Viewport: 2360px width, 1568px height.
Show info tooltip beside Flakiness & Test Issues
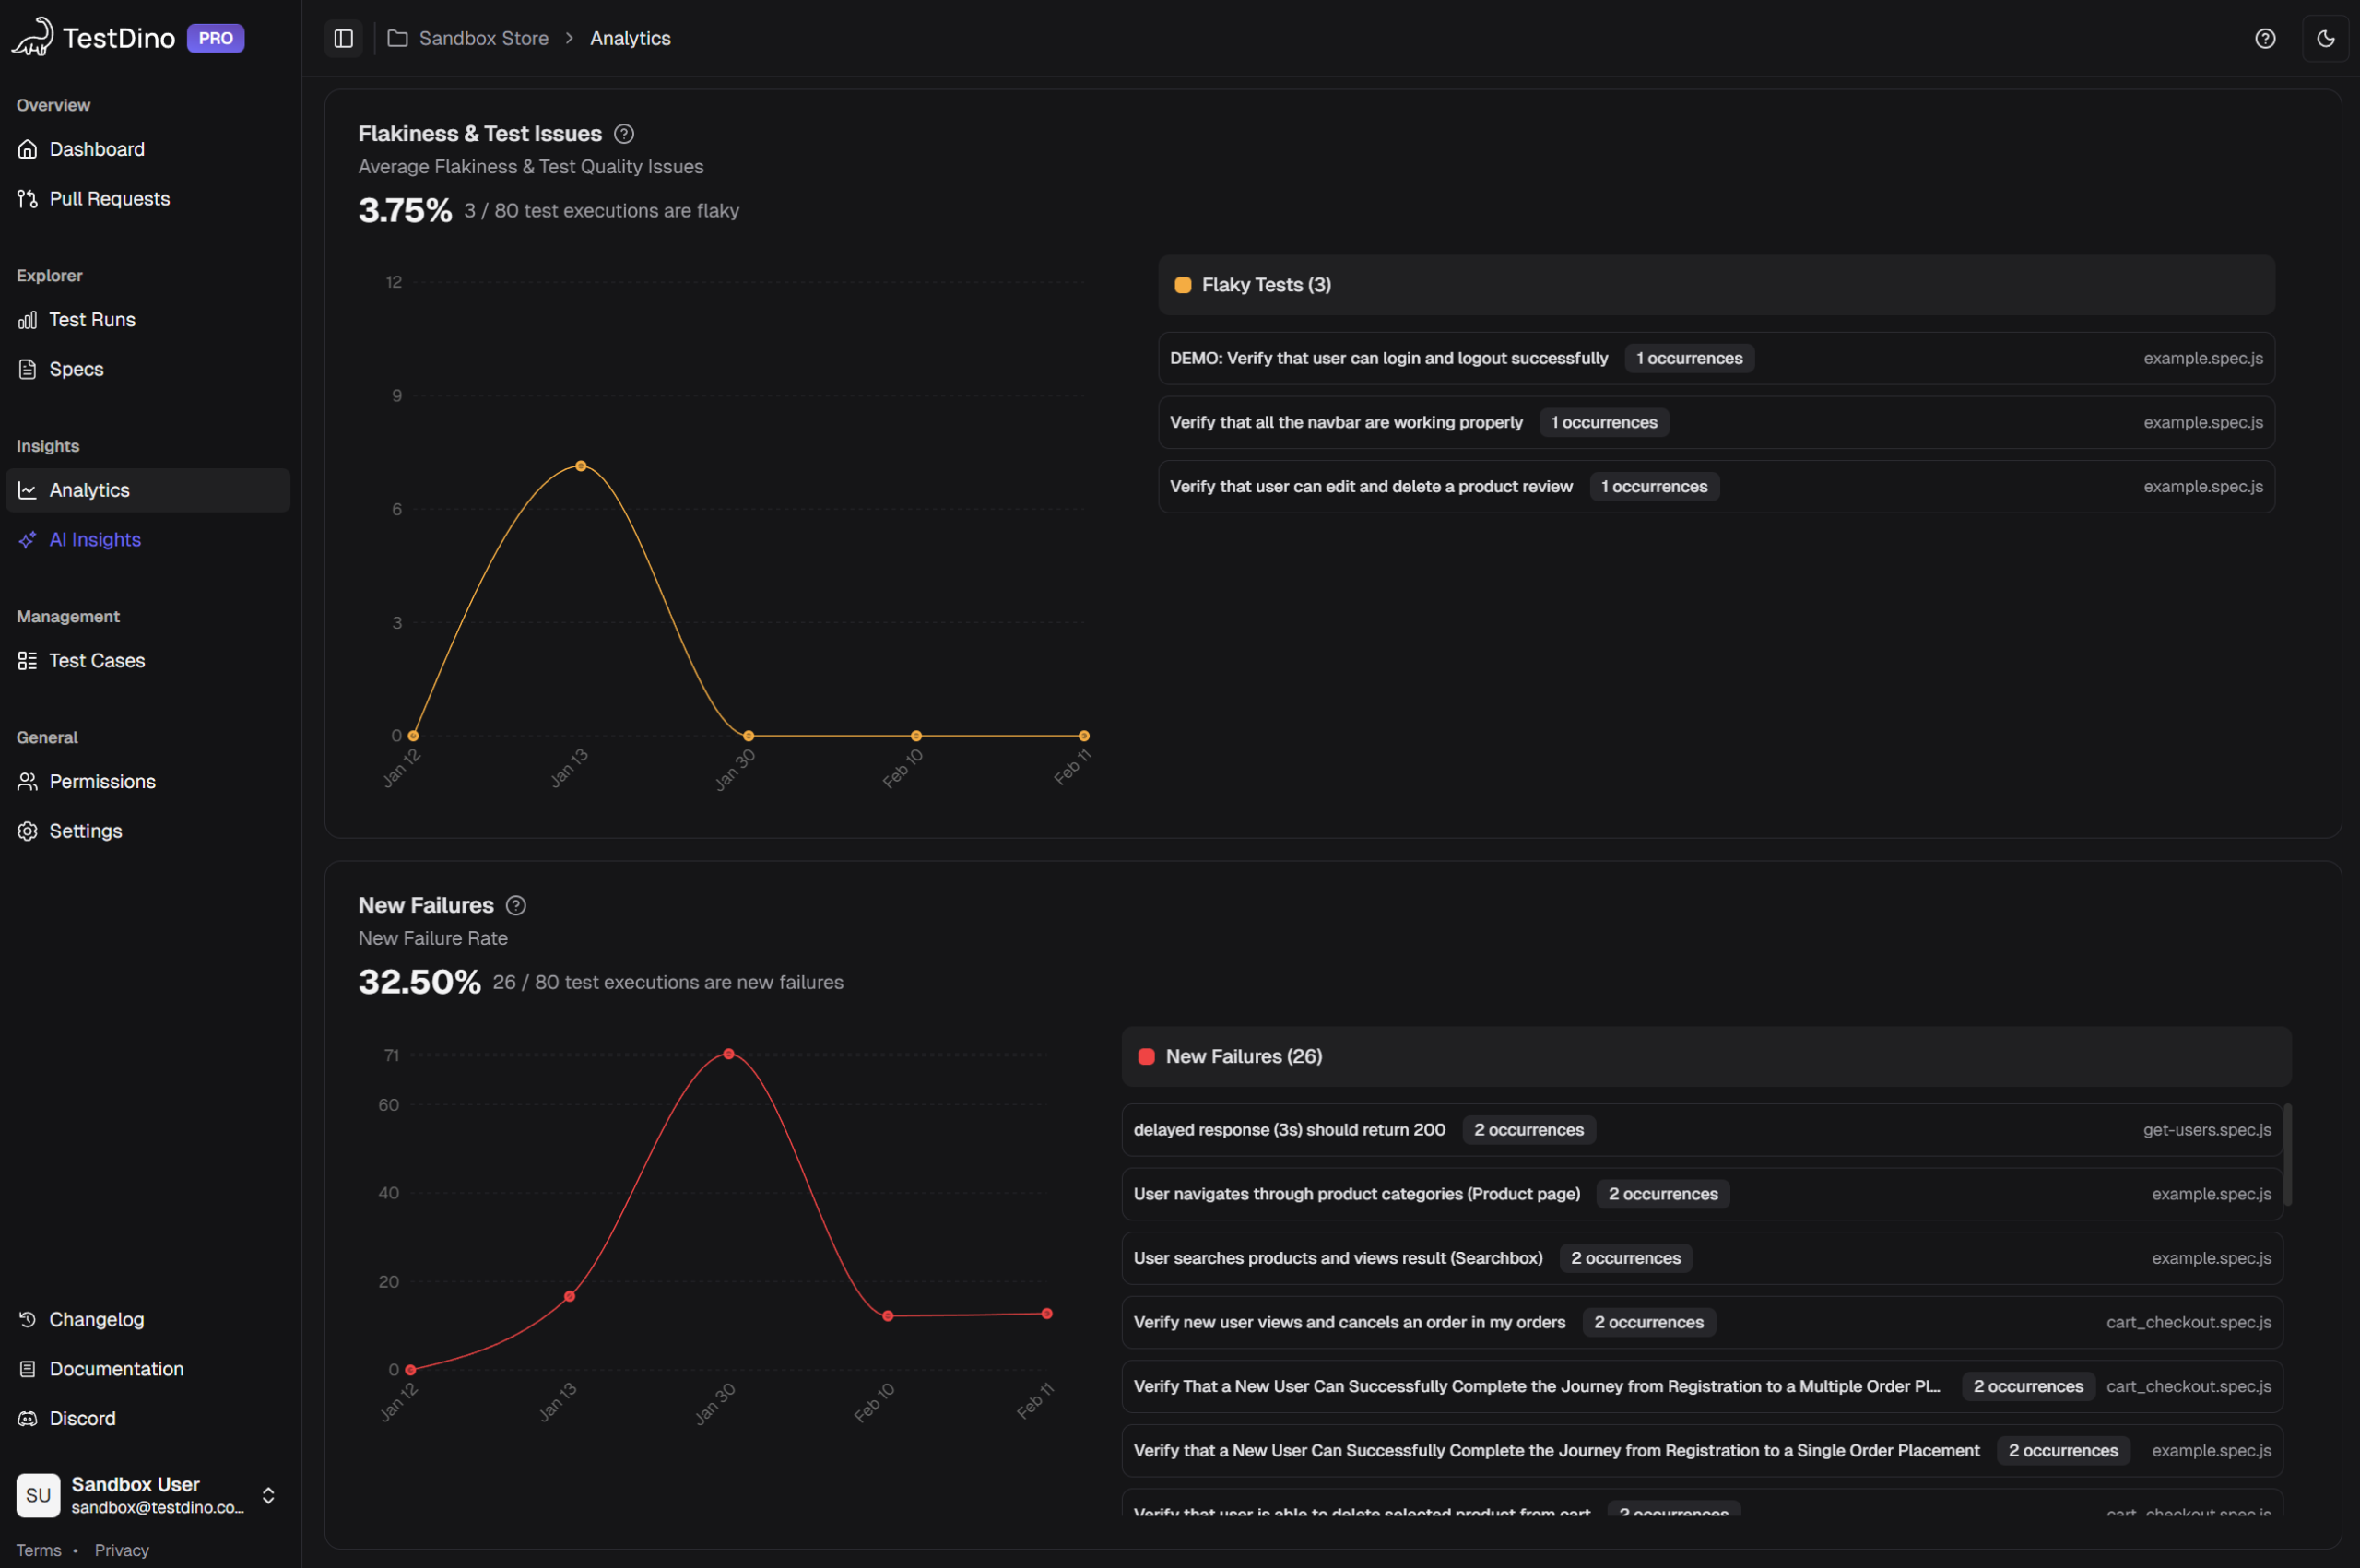point(624,134)
